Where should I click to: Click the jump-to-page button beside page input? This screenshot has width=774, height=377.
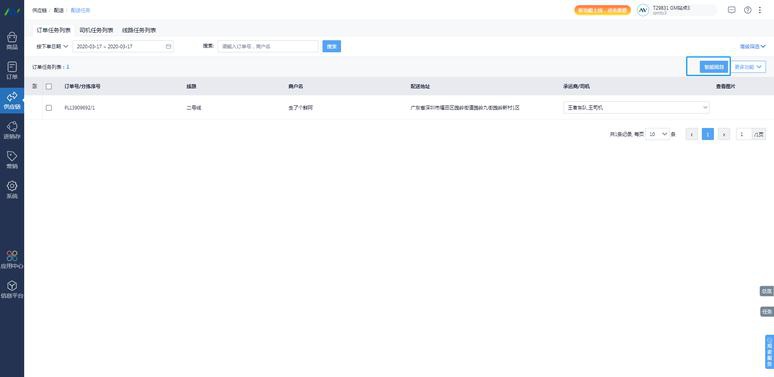click(x=759, y=134)
